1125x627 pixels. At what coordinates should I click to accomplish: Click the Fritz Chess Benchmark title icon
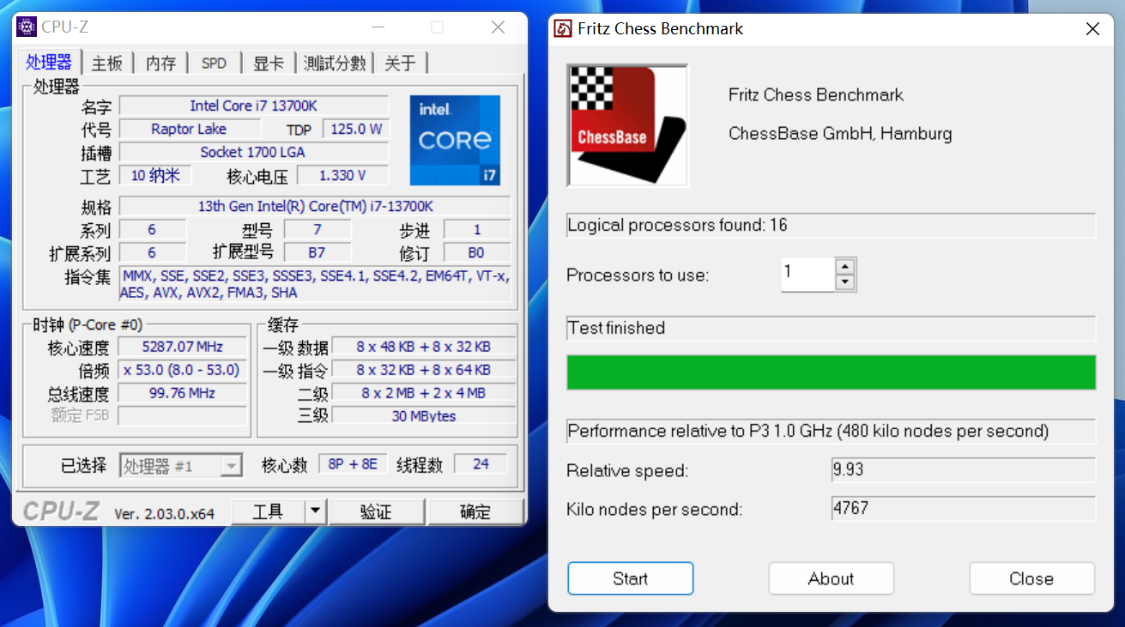pyautogui.click(x=563, y=29)
